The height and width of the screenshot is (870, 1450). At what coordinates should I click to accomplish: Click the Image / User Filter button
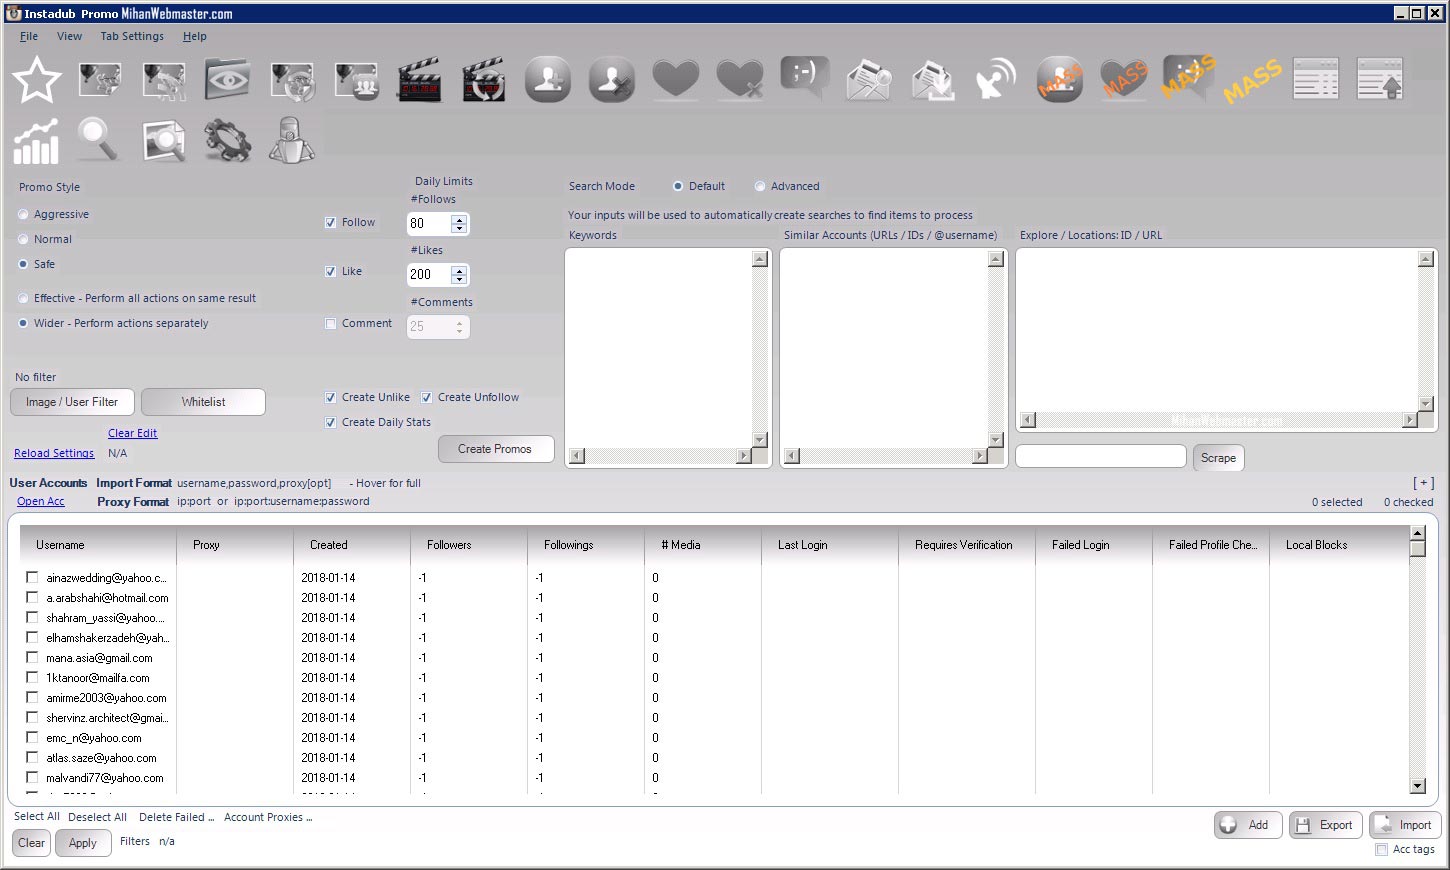click(72, 402)
